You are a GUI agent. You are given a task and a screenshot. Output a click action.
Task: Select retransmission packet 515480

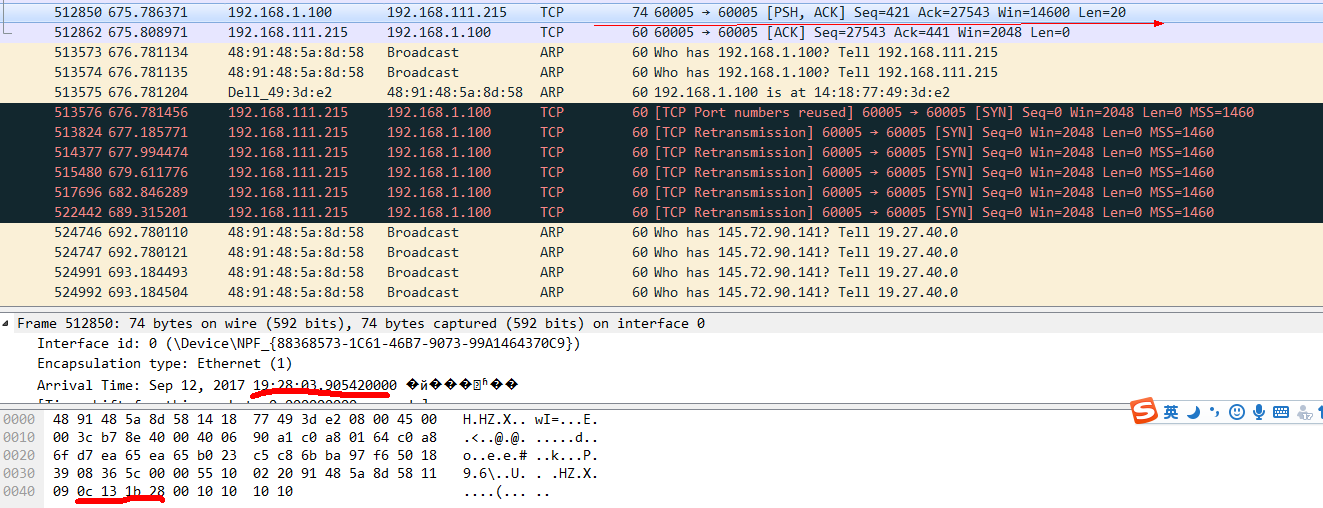[661, 172]
